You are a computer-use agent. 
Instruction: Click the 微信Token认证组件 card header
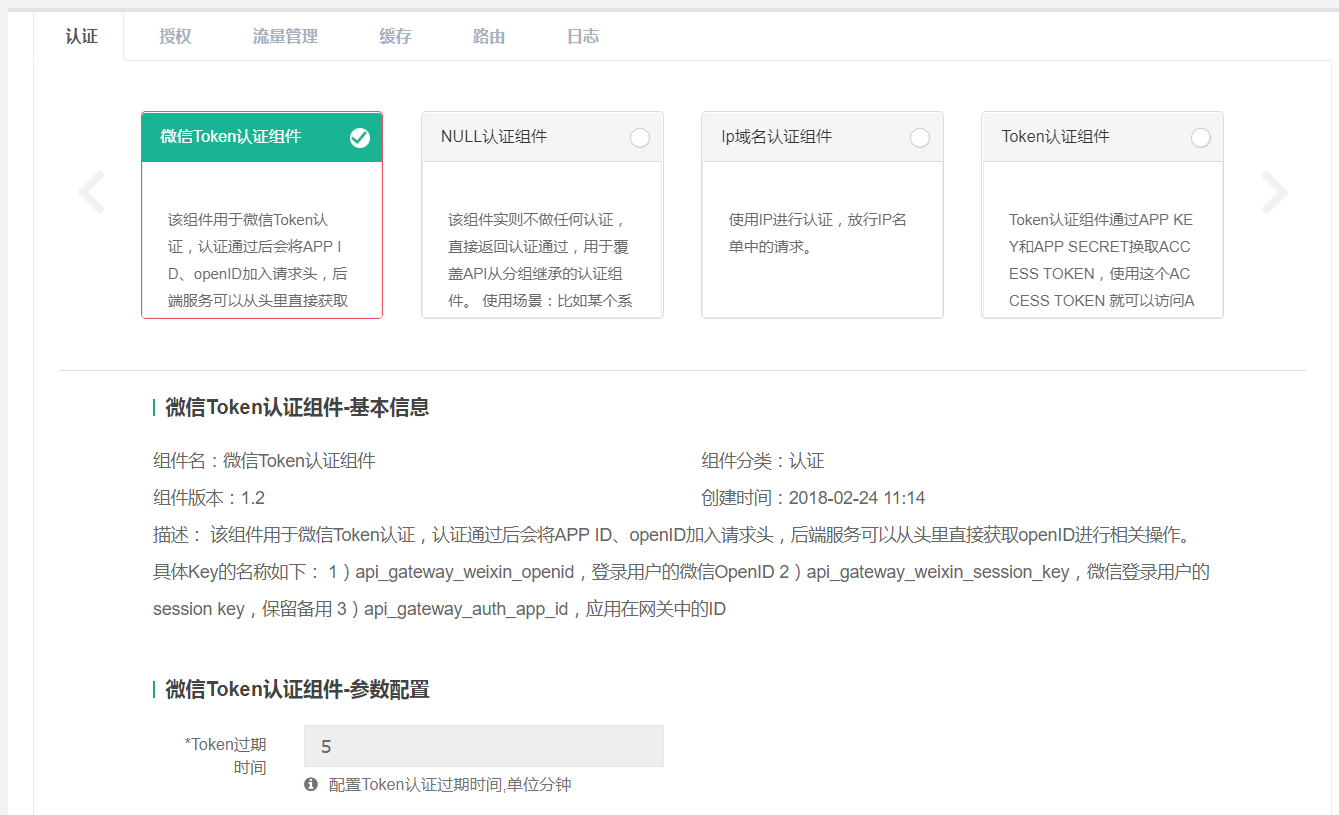coord(262,137)
